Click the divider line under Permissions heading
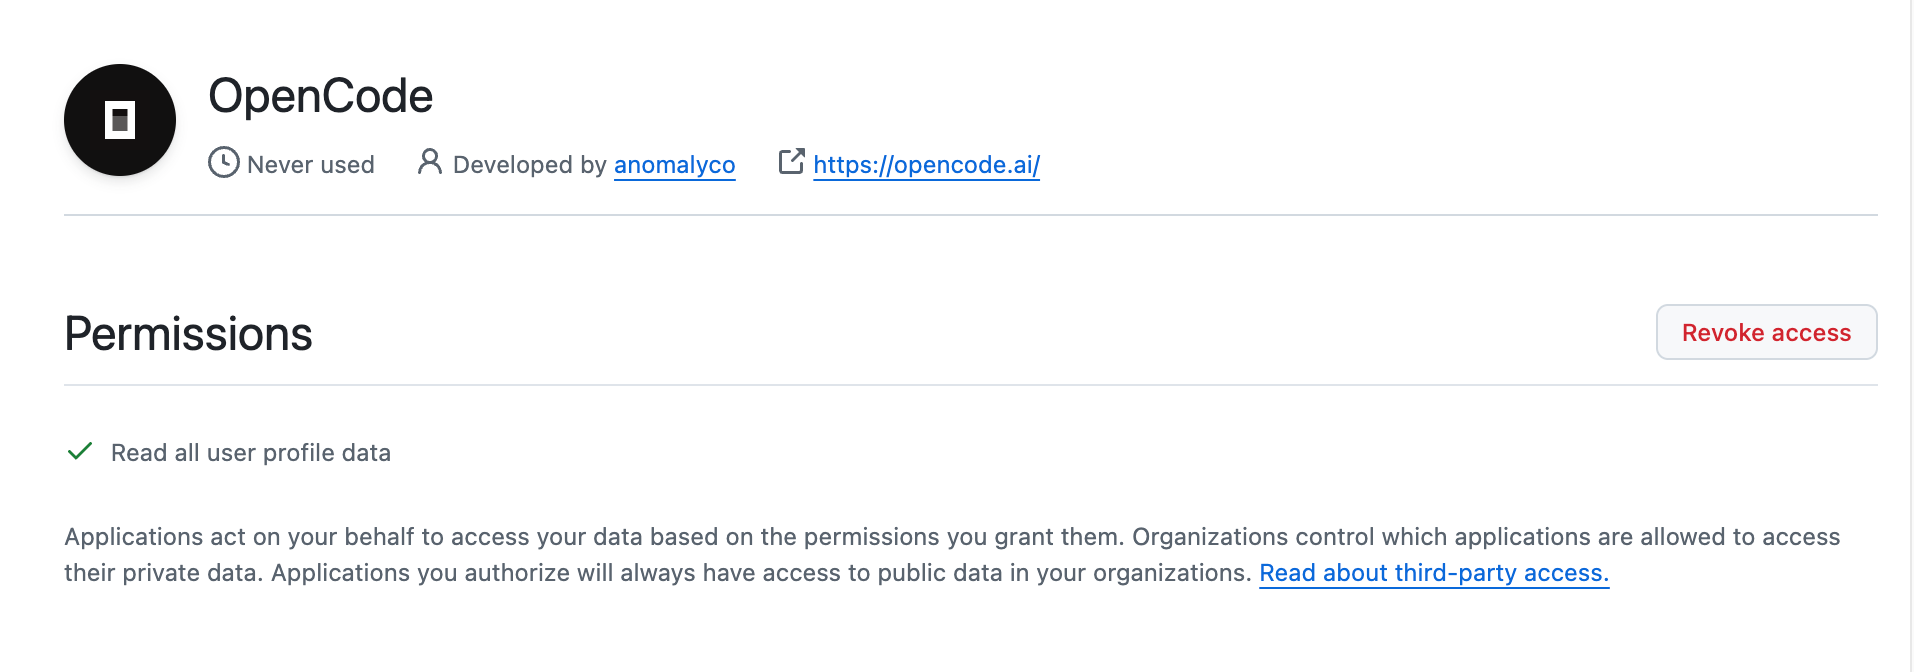The height and width of the screenshot is (672, 1914). [x=970, y=385]
